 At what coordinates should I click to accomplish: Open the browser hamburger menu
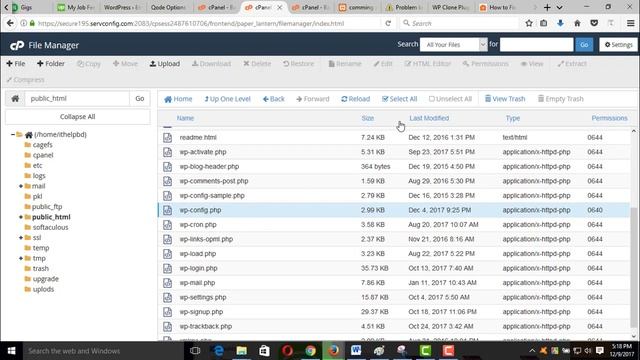[631, 23]
